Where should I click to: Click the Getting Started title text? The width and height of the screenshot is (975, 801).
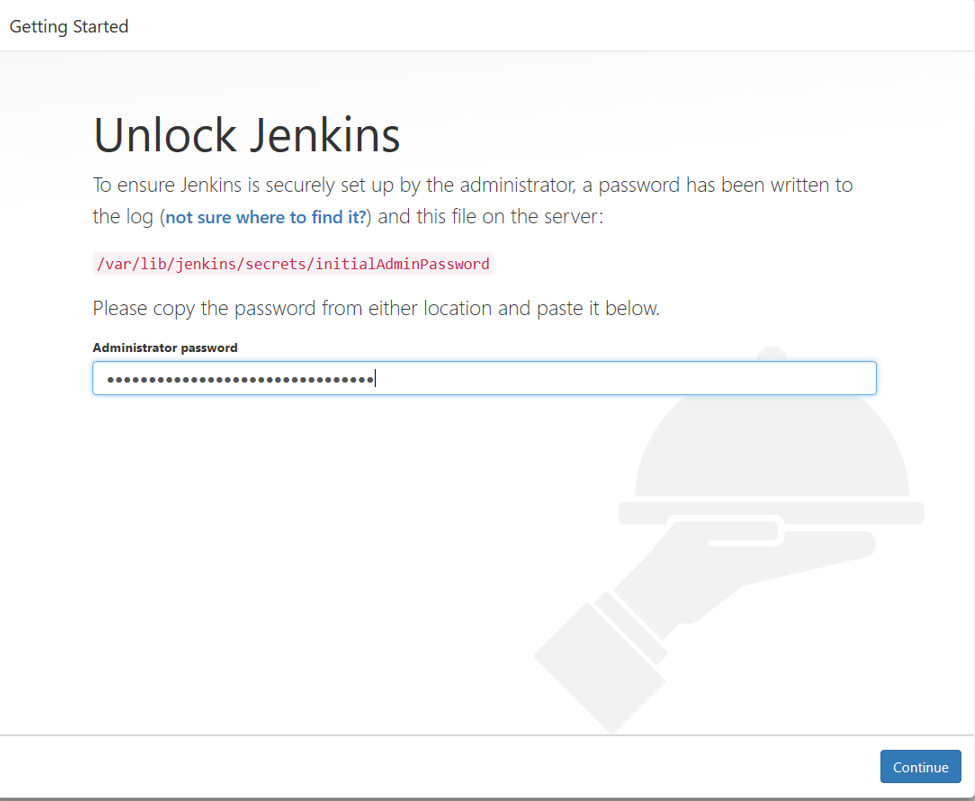click(x=69, y=27)
